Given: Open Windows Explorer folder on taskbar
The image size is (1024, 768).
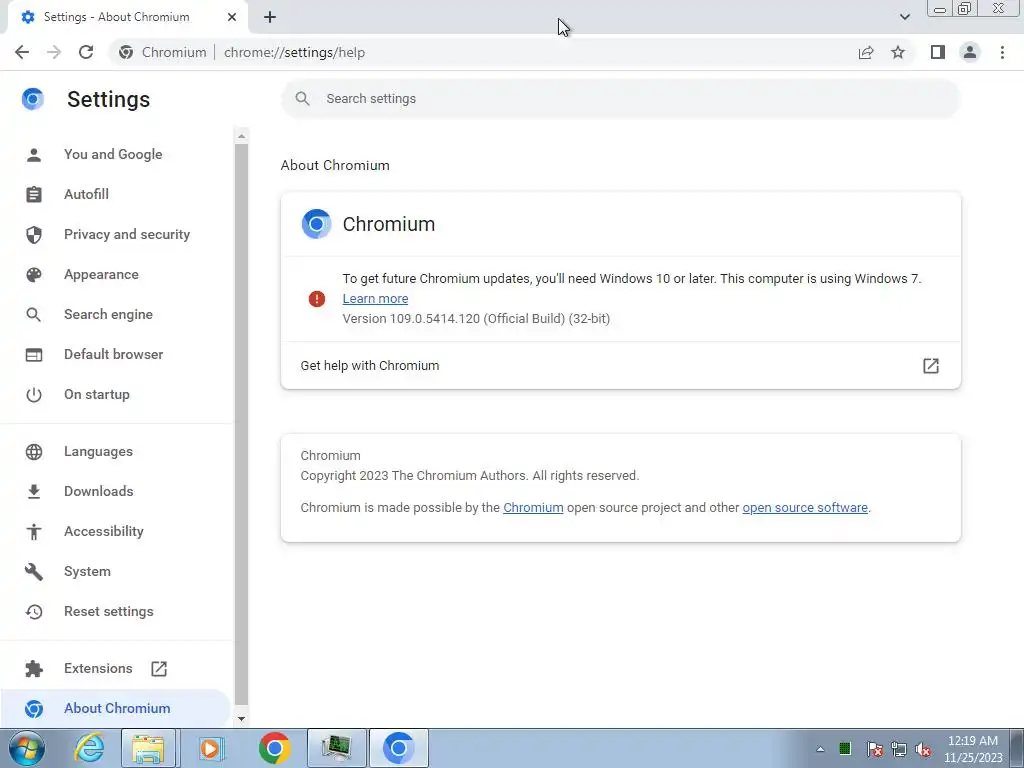Looking at the screenshot, I should coord(149,748).
